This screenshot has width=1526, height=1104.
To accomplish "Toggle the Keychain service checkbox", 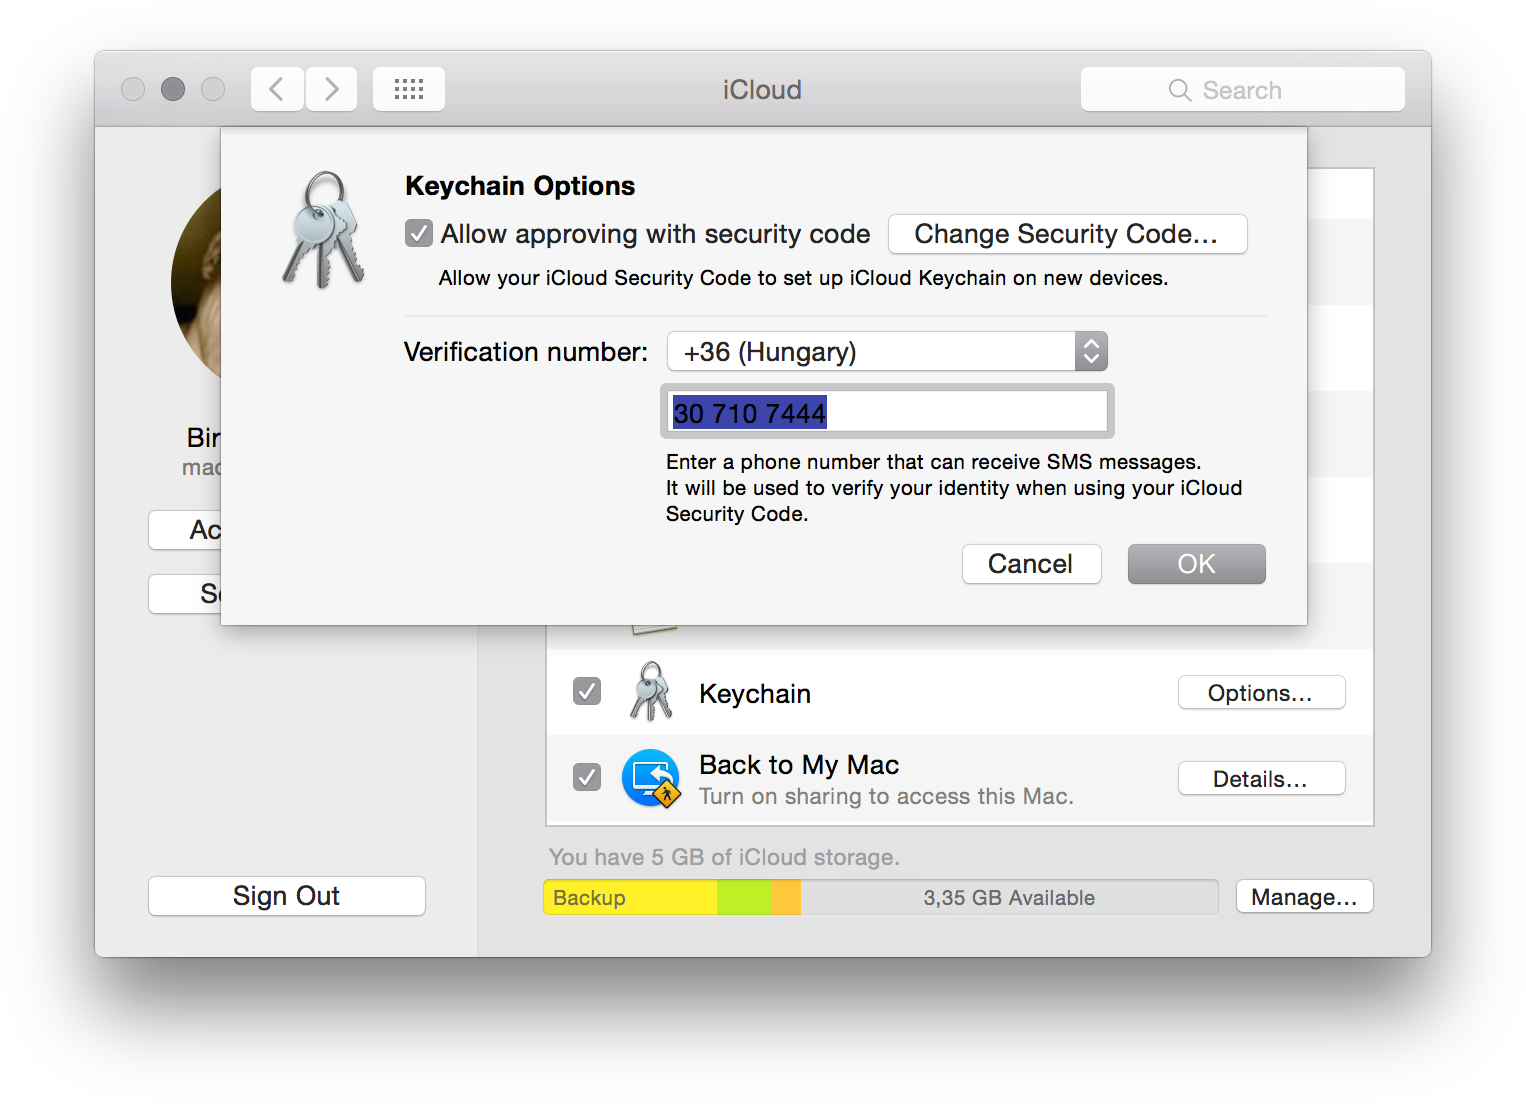I will [587, 691].
